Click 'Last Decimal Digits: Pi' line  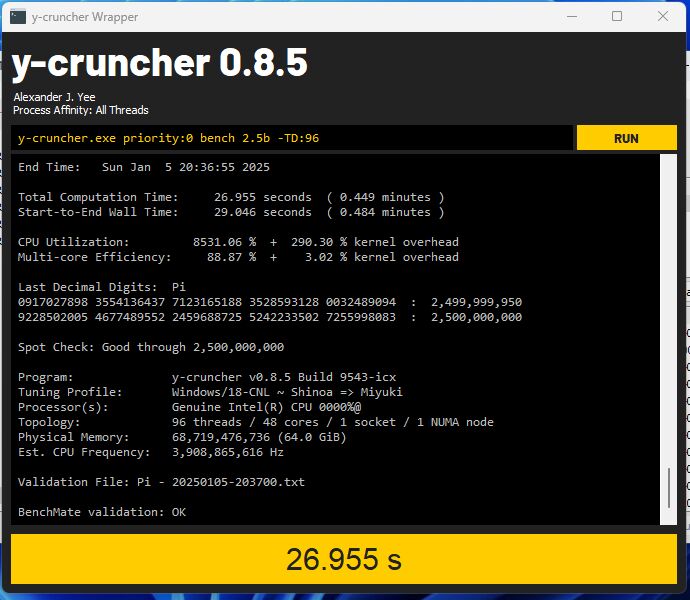click(x=102, y=287)
